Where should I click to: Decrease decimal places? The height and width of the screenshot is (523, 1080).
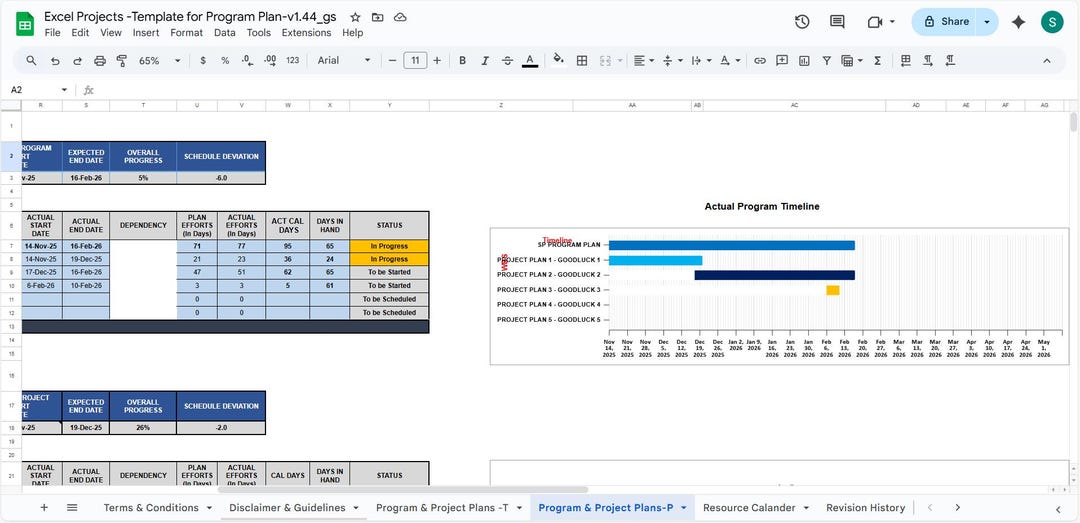pos(247,61)
